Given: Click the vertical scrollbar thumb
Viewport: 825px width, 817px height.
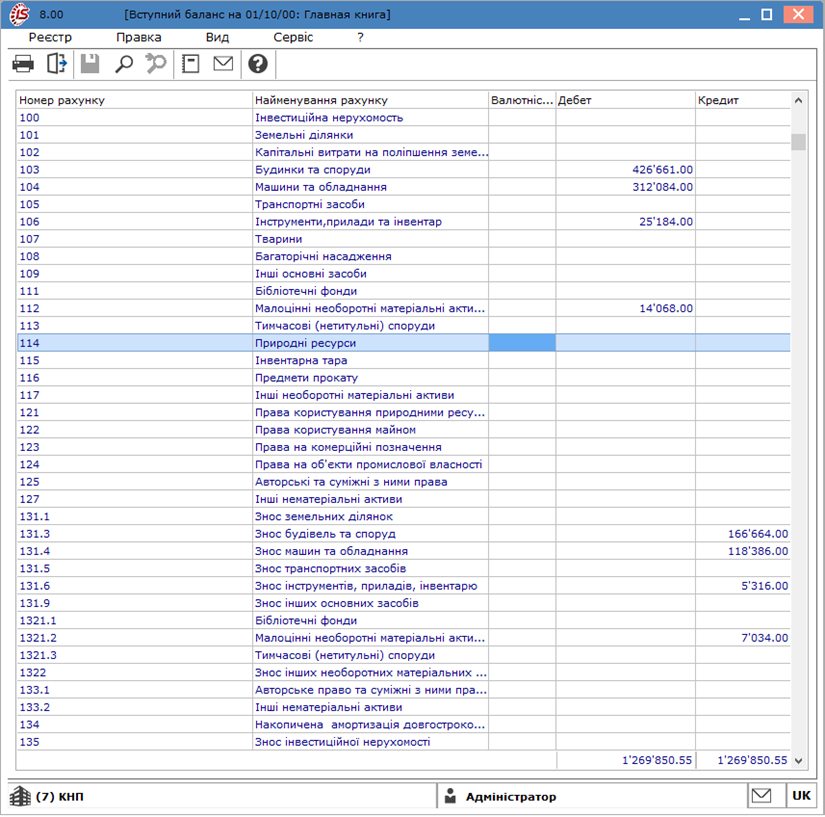Looking at the screenshot, I should [x=798, y=142].
